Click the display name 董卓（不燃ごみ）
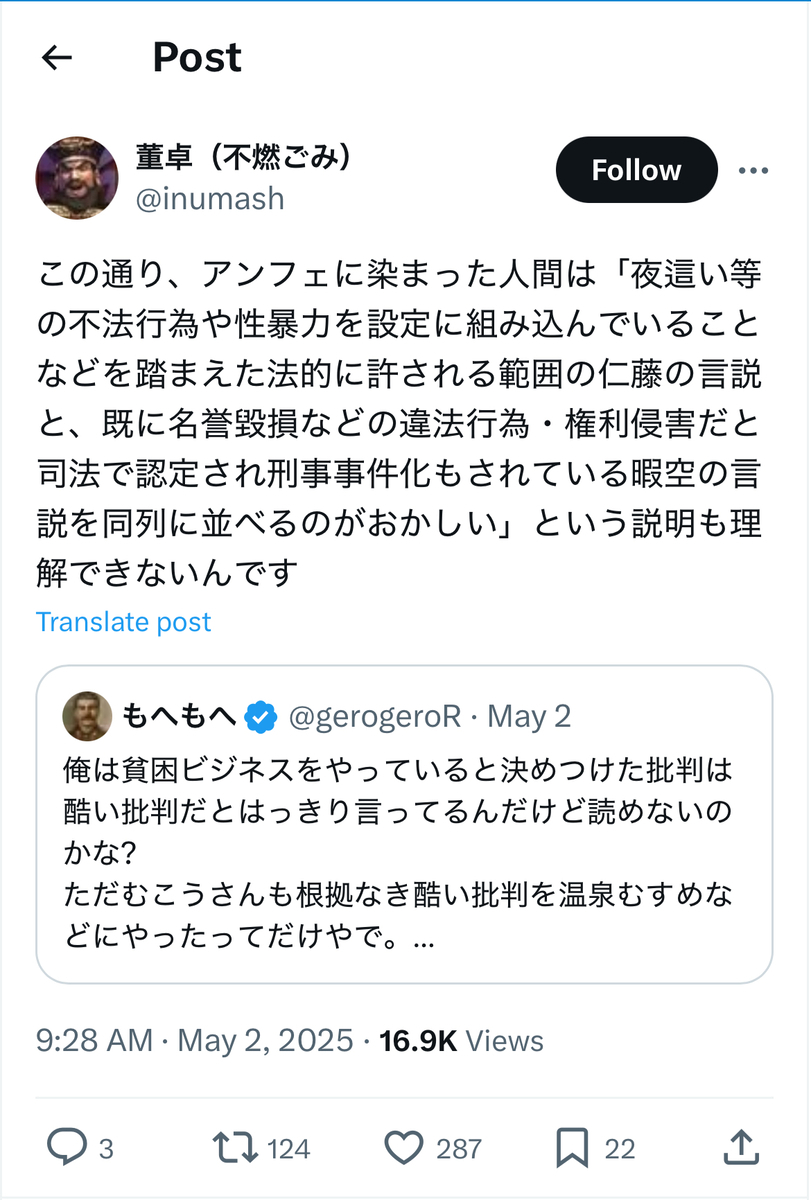 click(243, 156)
